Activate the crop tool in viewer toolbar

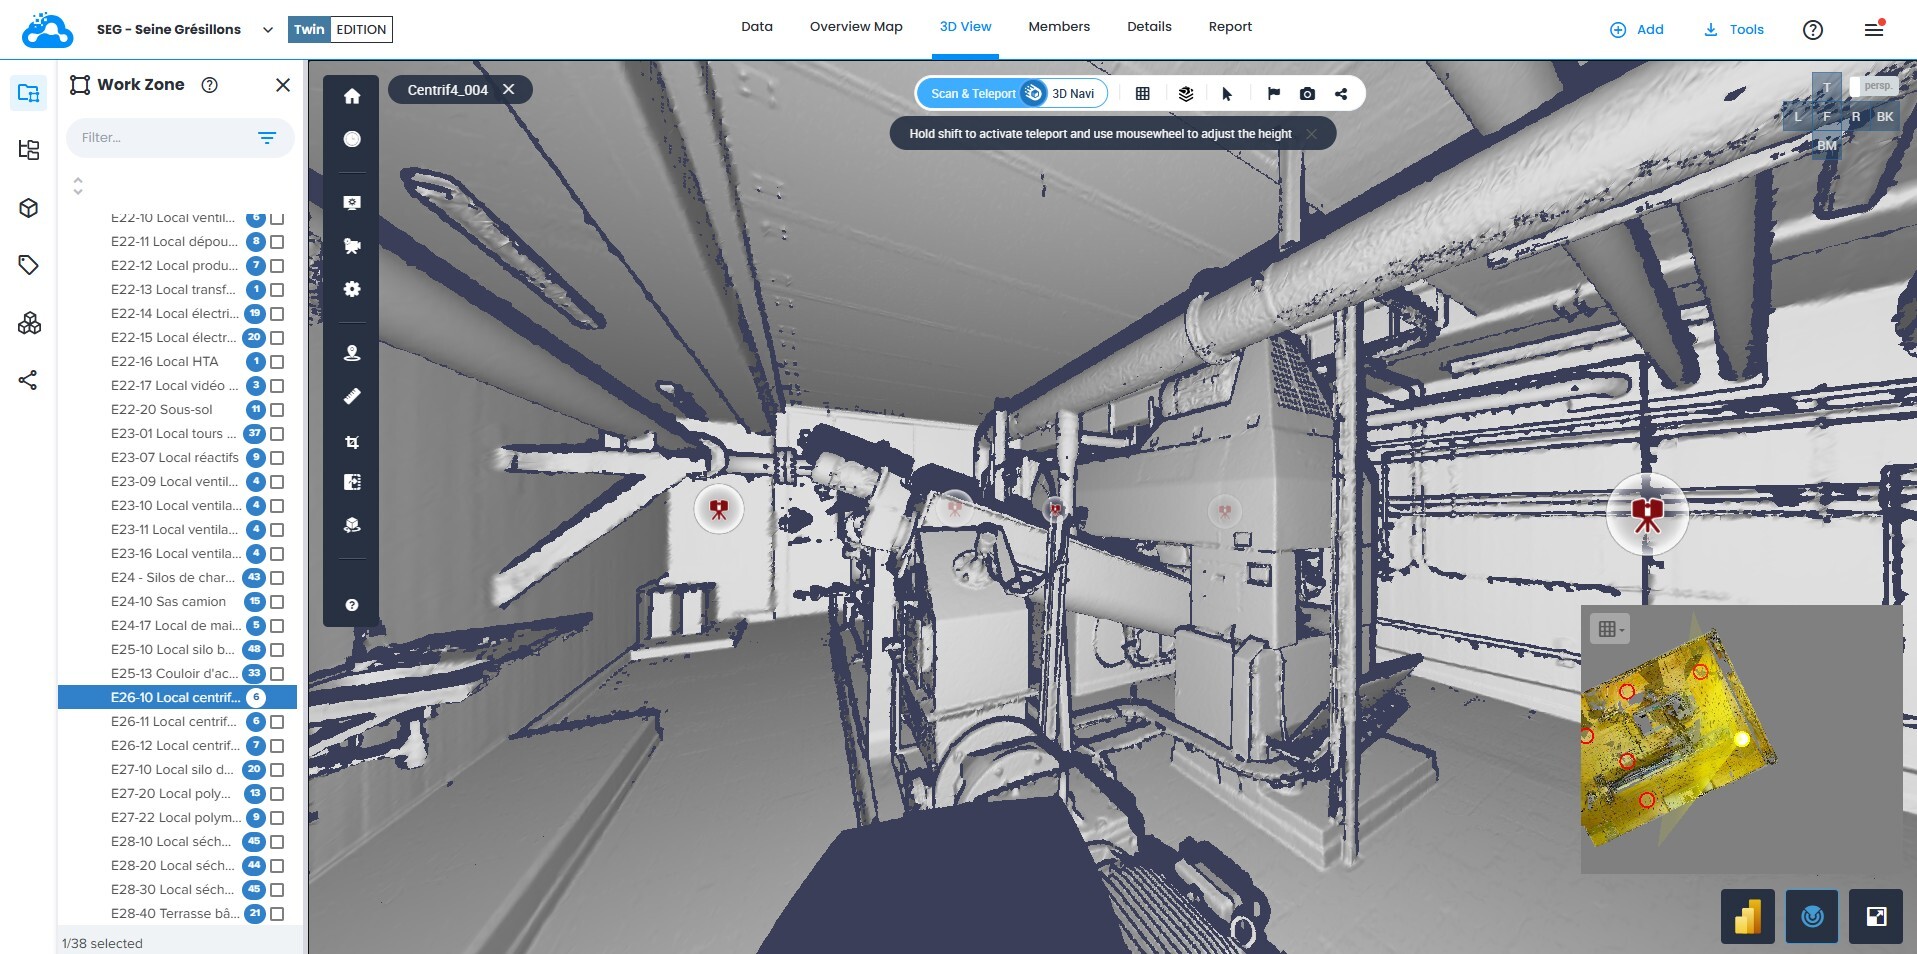[351, 442]
